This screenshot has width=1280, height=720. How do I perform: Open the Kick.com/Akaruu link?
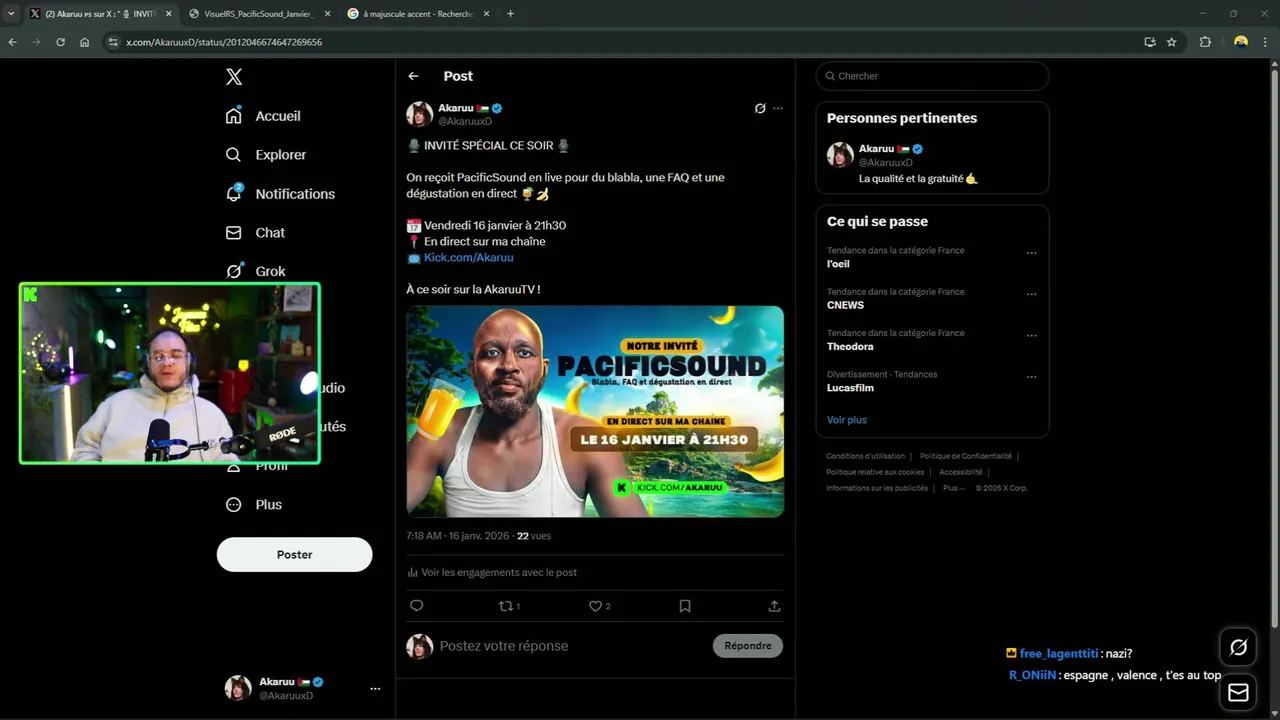[468, 257]
